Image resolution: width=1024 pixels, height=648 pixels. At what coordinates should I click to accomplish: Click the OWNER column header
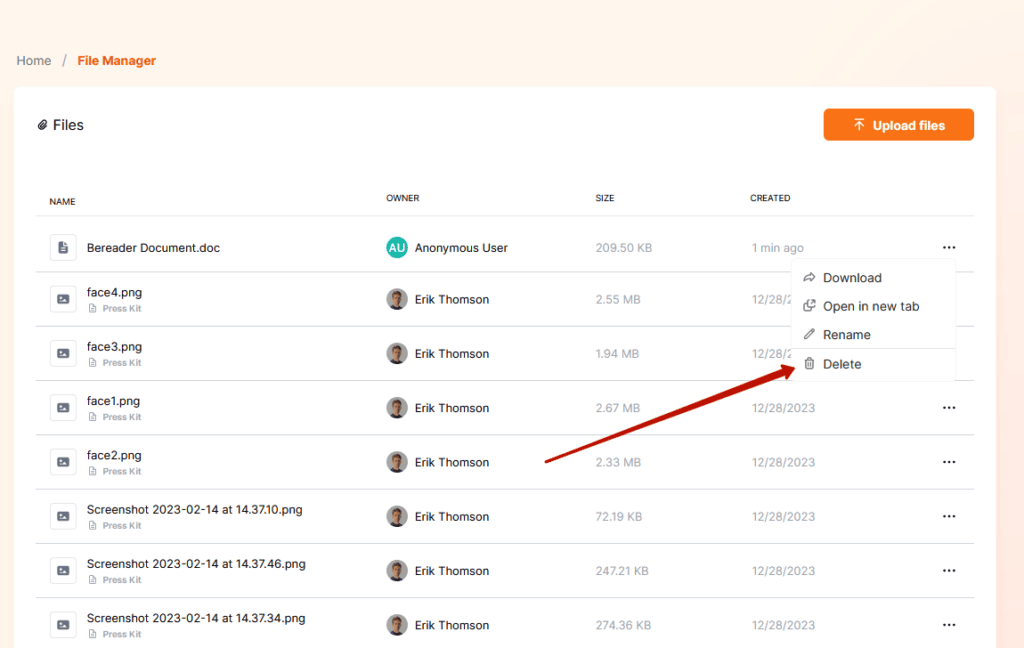click(x=402, y=198)
